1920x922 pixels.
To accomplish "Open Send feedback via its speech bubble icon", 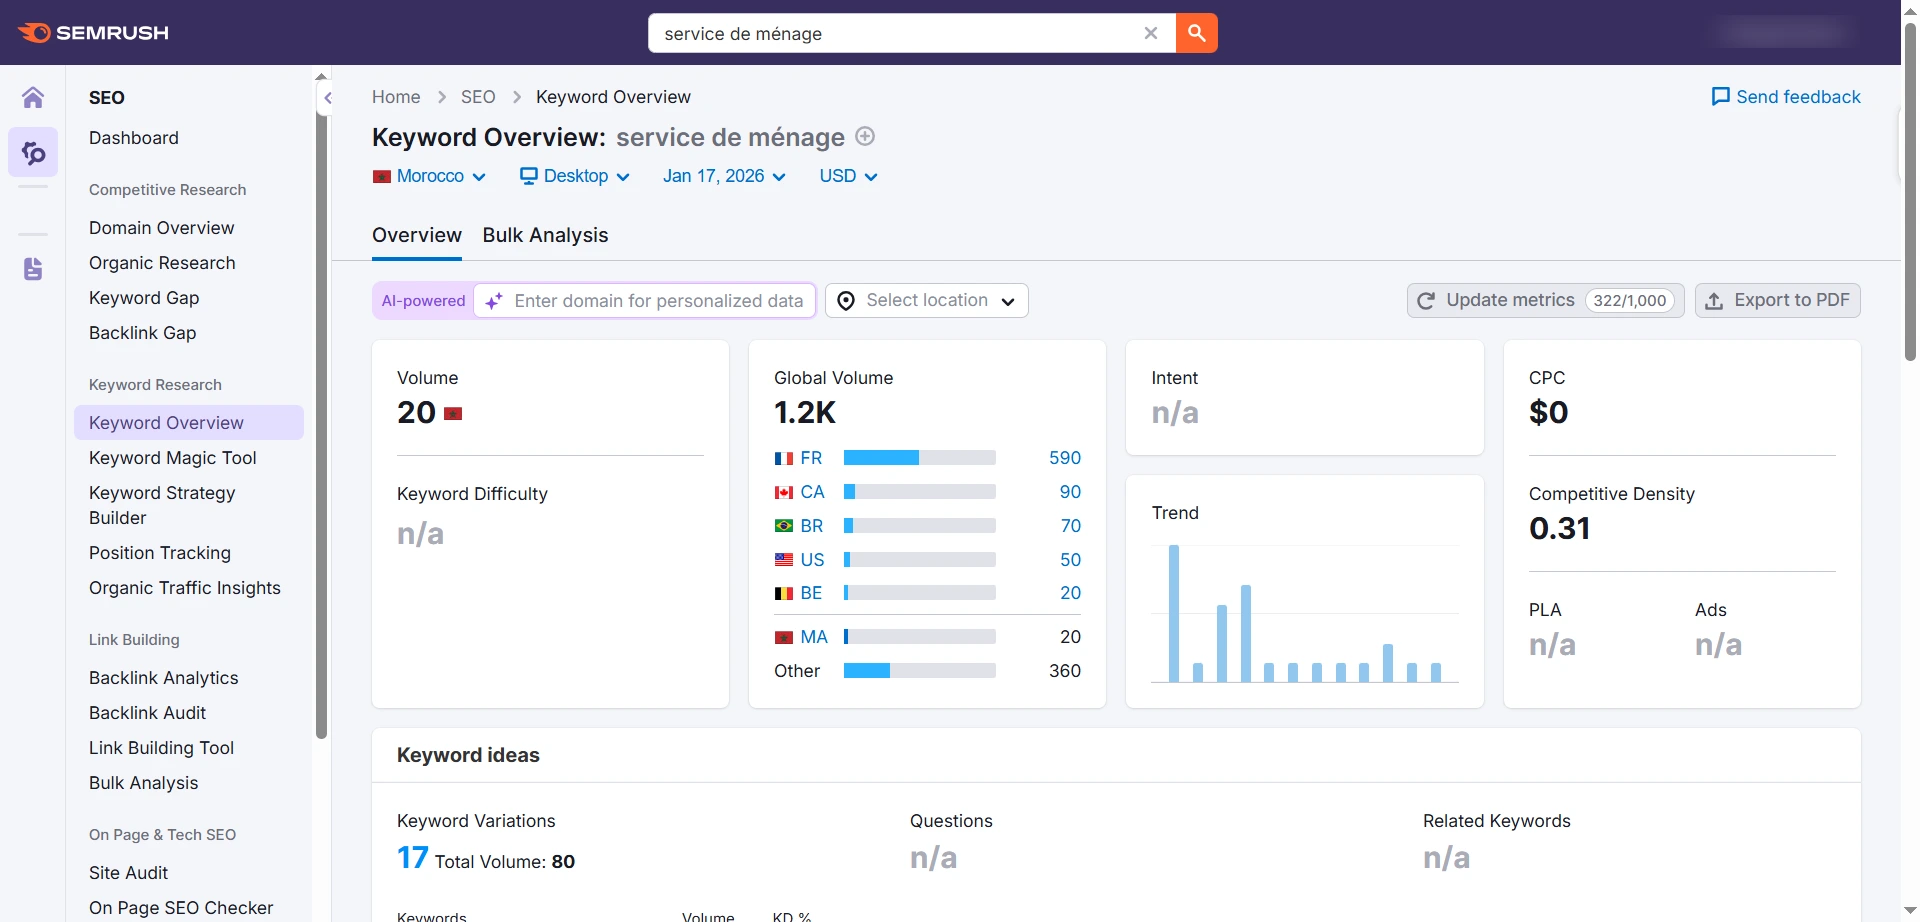I will pyautogui.click(x=1721, y=96).
